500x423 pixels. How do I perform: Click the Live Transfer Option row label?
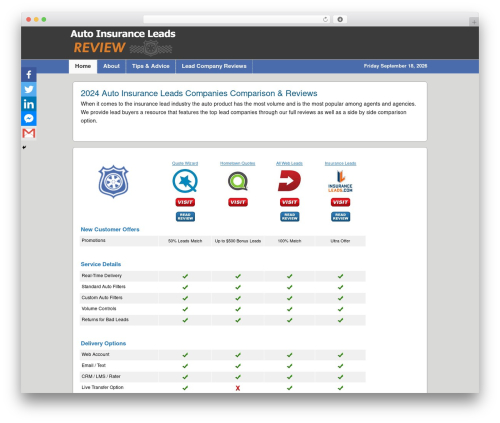pyautogui.click(x=103, y=387)
